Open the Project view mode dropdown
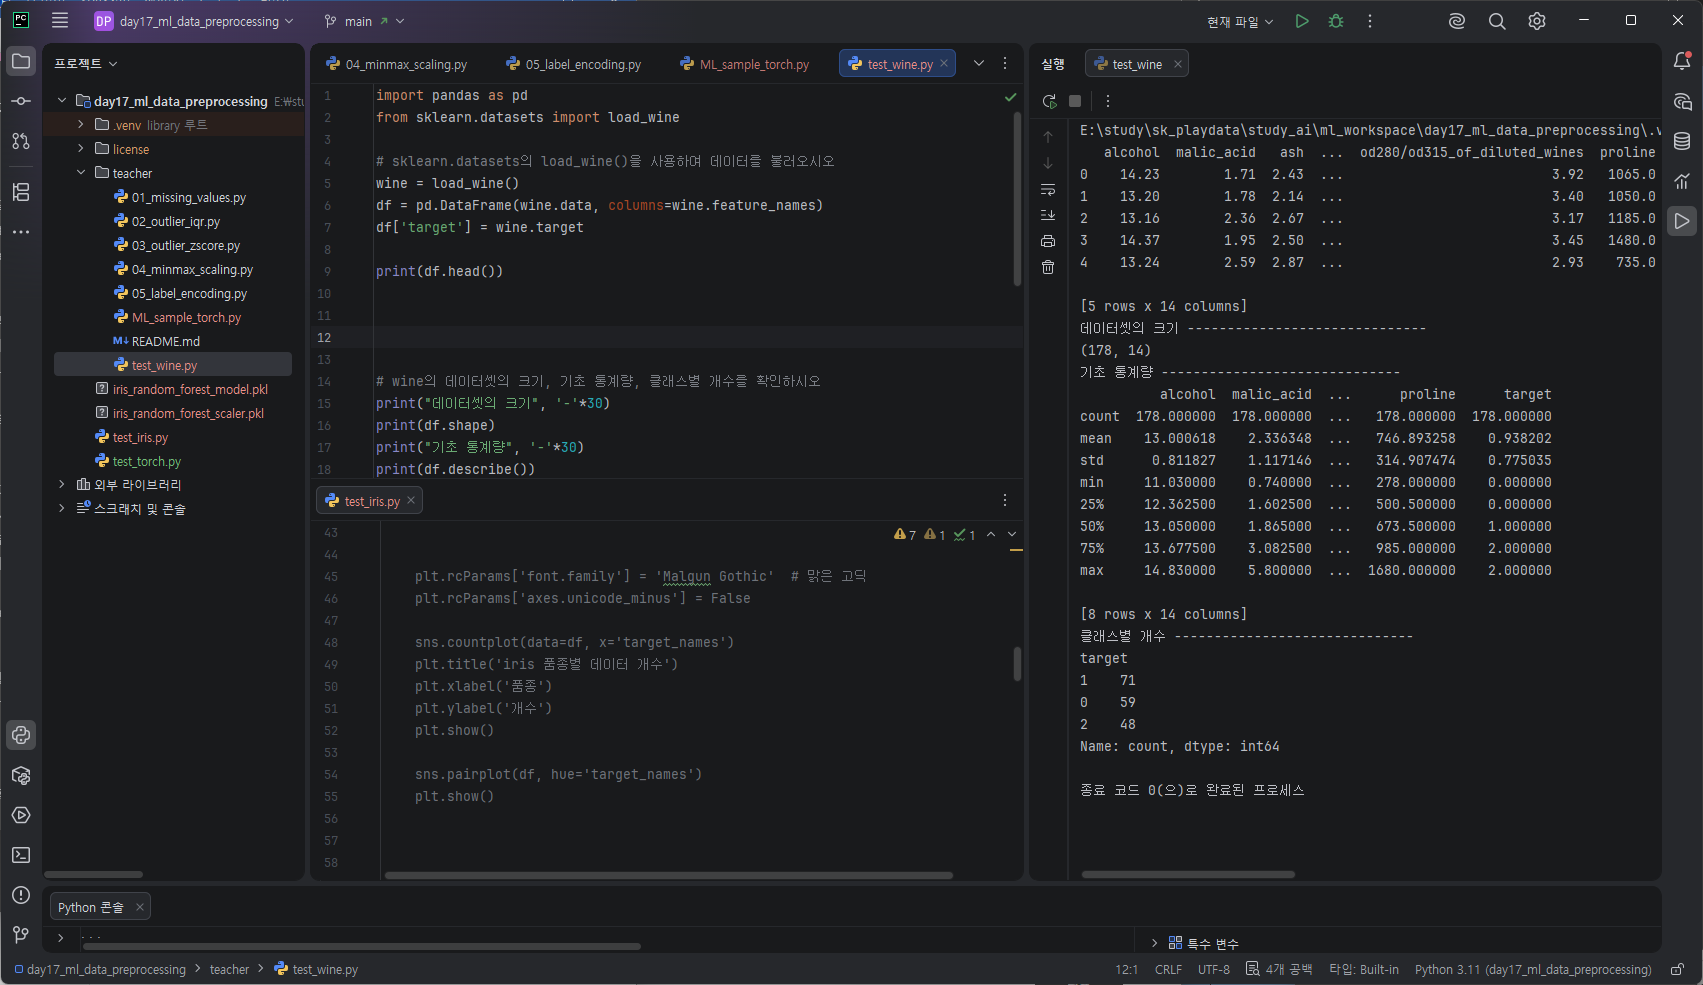1703x985 pixels. 86,63
